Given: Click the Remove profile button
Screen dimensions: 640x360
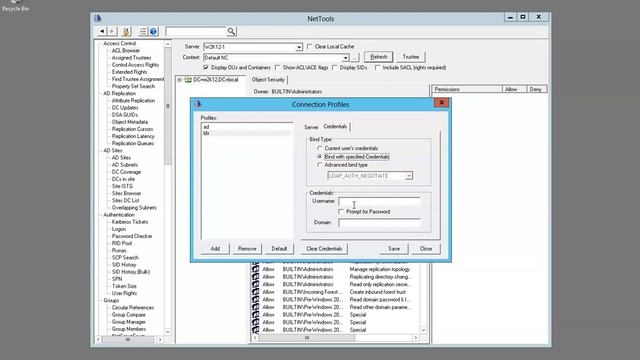Looking at the screenshot, I should click(247, 249).
